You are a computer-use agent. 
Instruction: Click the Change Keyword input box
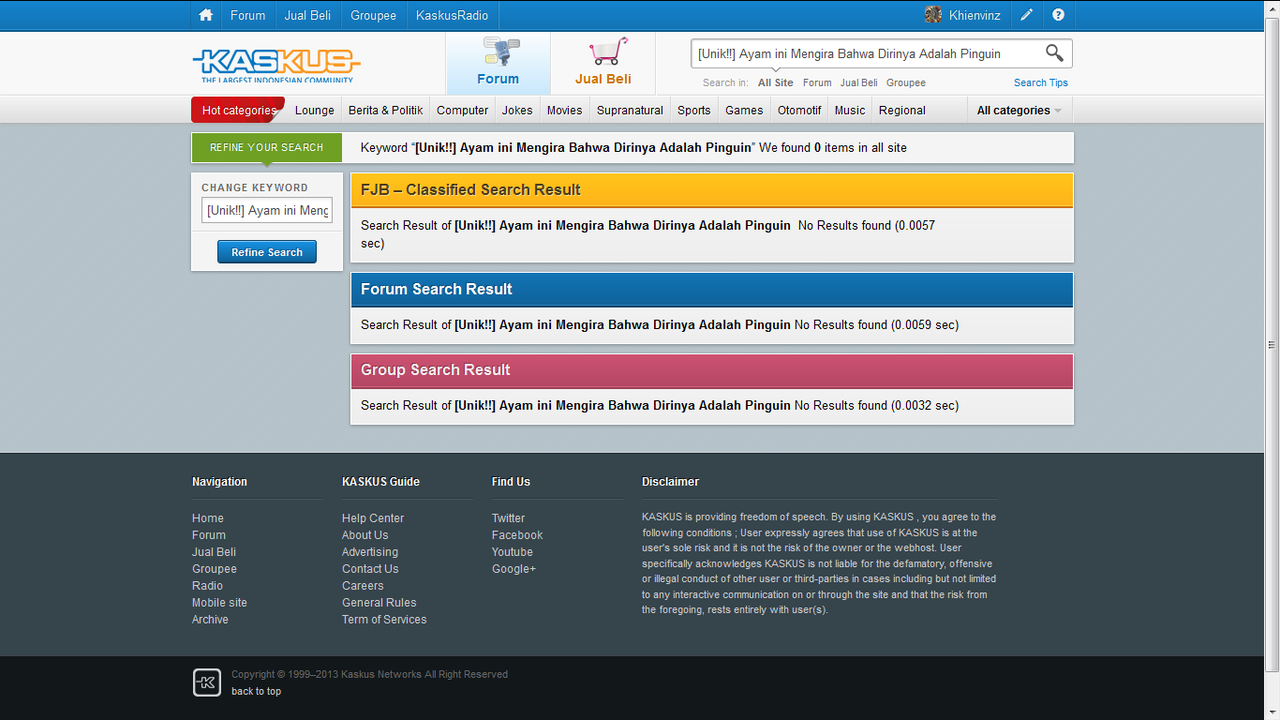(267, 210)
